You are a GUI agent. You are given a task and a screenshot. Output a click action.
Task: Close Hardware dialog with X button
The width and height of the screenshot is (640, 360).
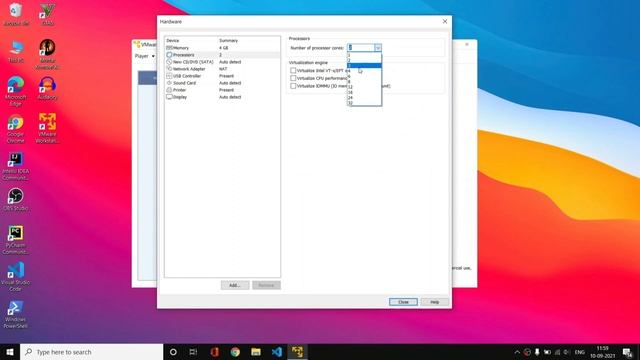click(x=445, y=21)
